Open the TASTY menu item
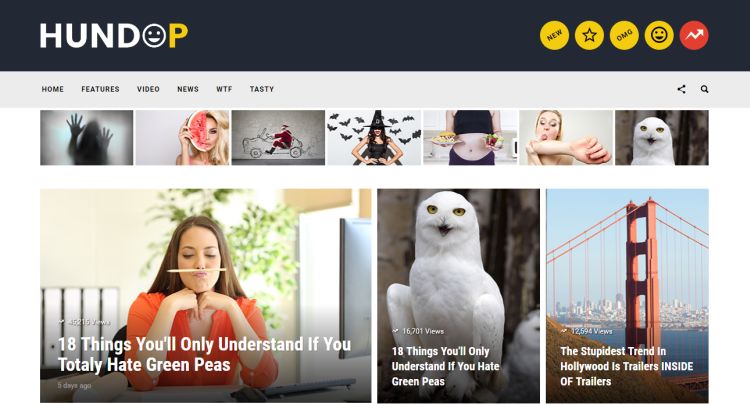Viewport: 750px width, 404px height. click(x=262, y=89)
